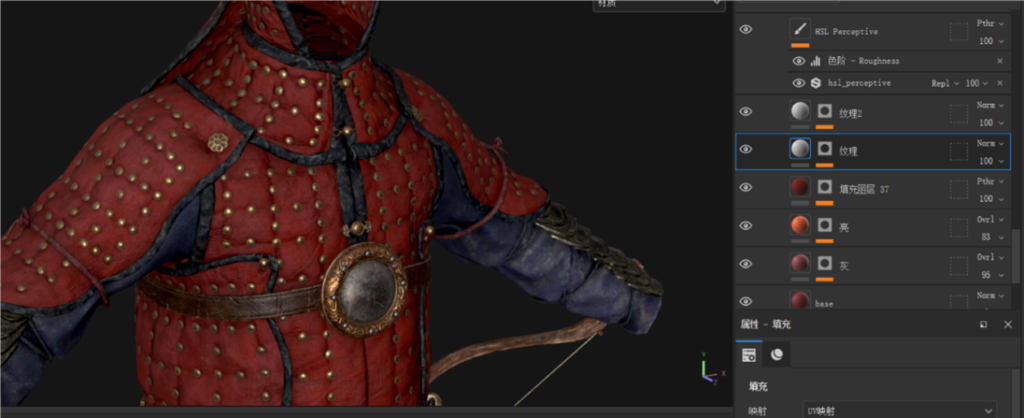Open opacity dropdown of hsl_perceptive filter
1024x418 pixels.
(976, 84)
